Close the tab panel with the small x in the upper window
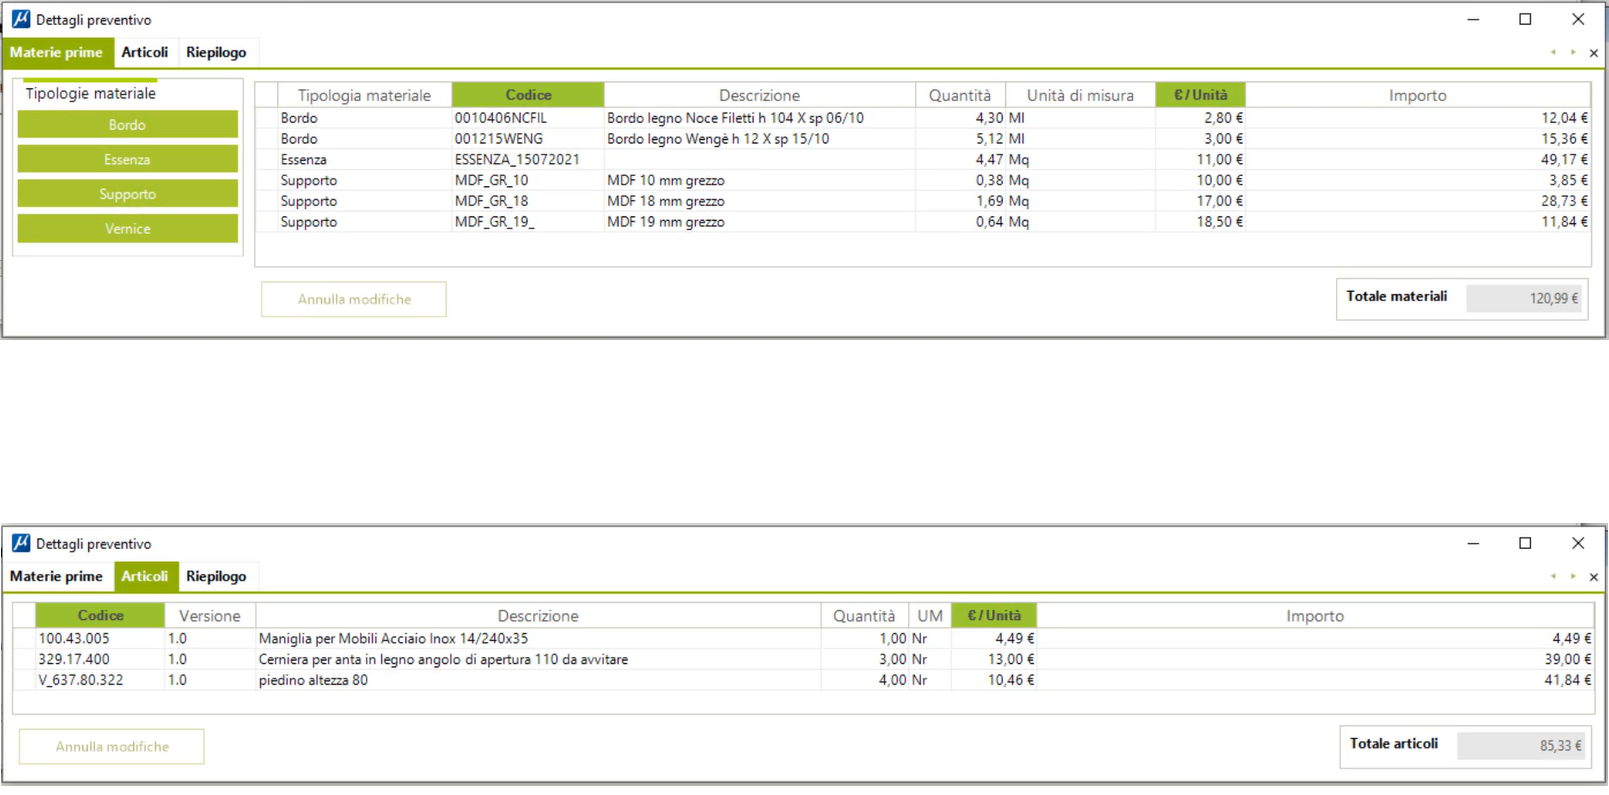 [x=1593, y=53]
